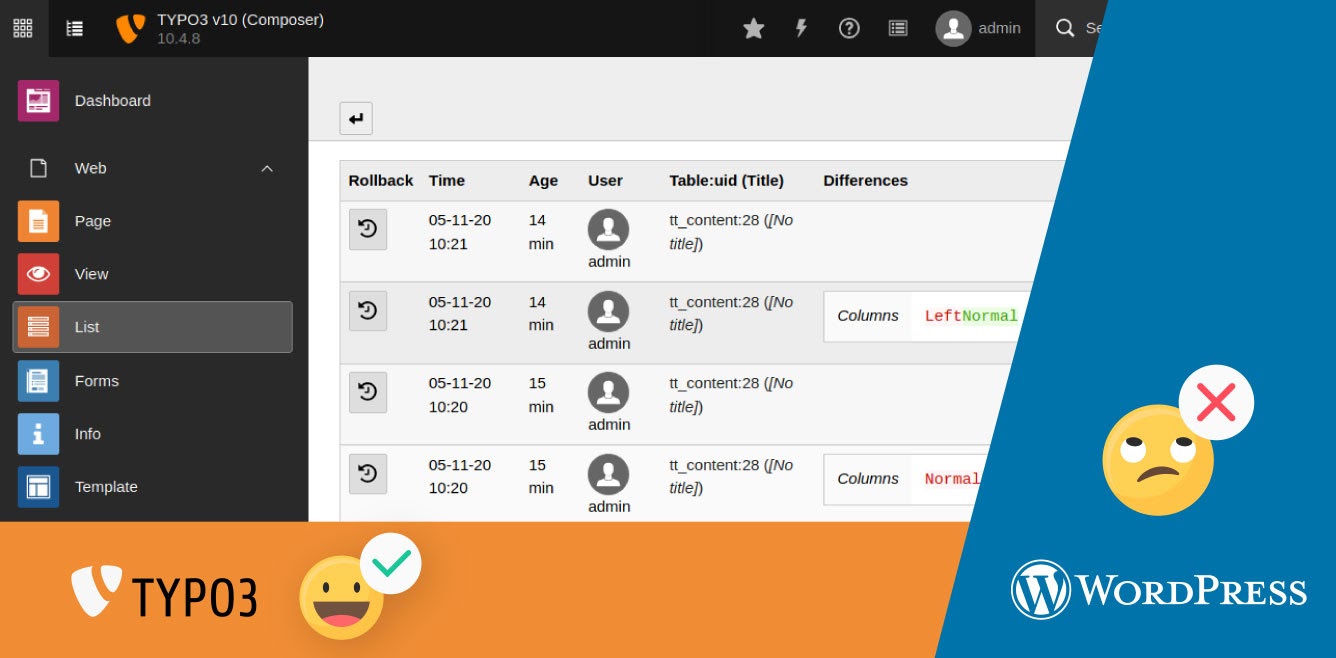Viewport: 1336px width, 658px height.
Task: Open the View module
Action: point(91,274)
